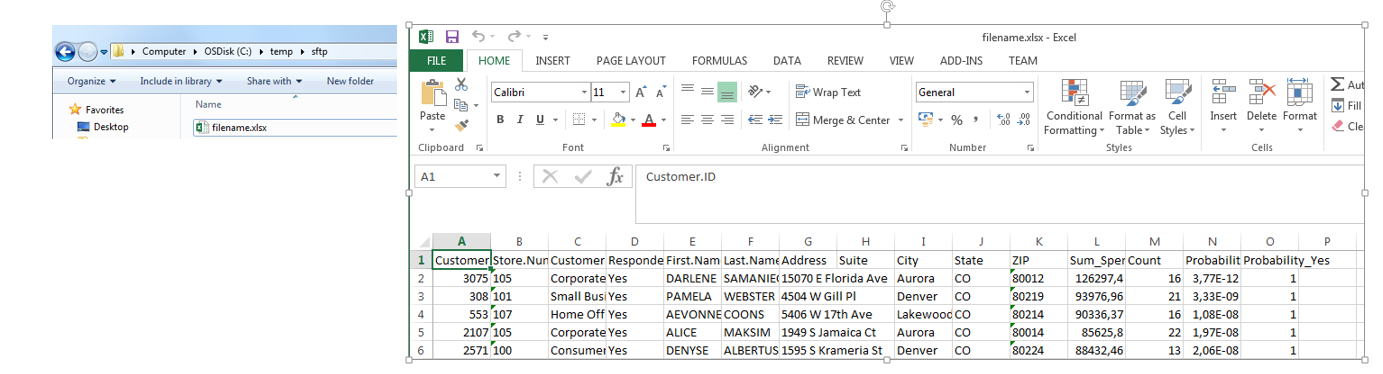Switch to the DATA ribbon tab
Image resolution: width=1383 pixels, height=374 pixels.
point(787,61)
